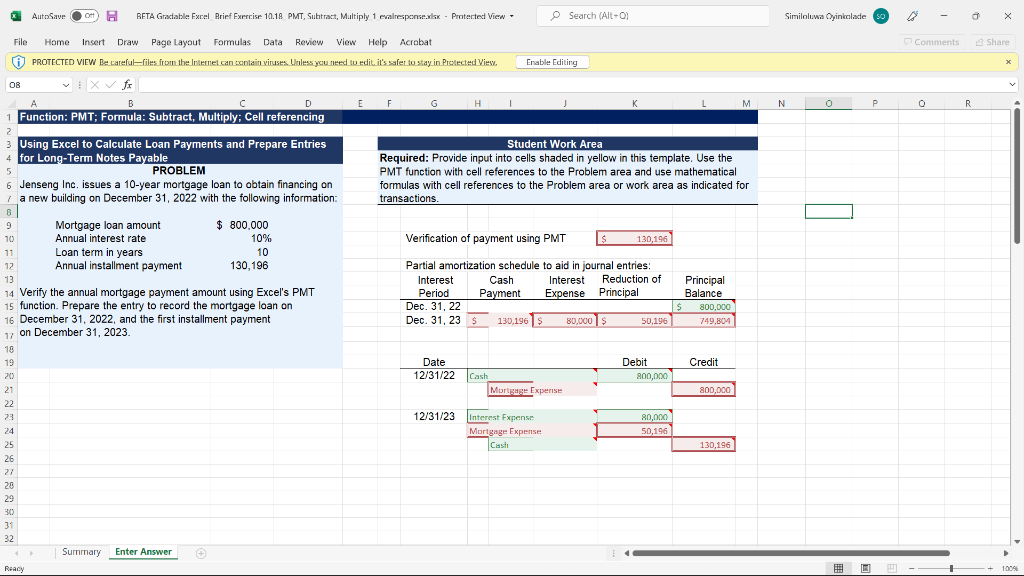
Task: Click the Save icon in Quick Access toolbar
Action: click(110, 16)
